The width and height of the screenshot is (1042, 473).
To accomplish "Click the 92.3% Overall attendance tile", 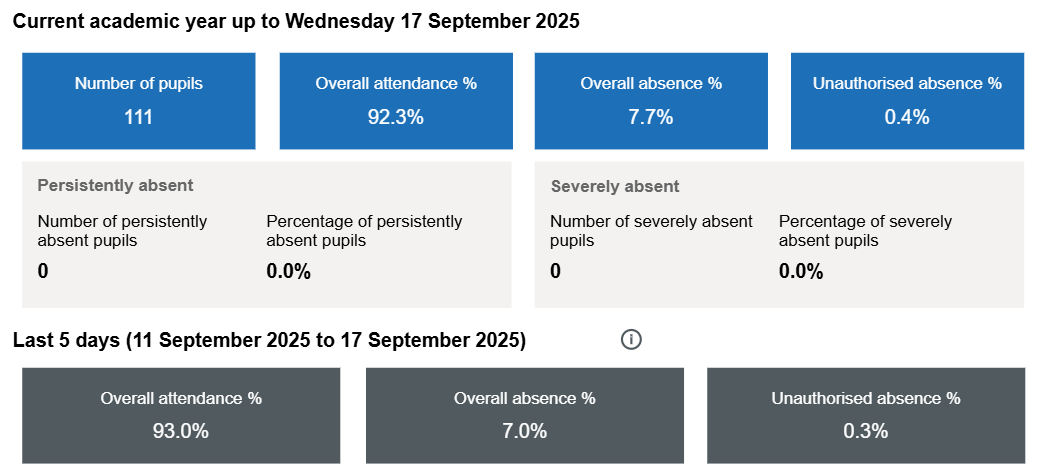I will pos(396,100).
